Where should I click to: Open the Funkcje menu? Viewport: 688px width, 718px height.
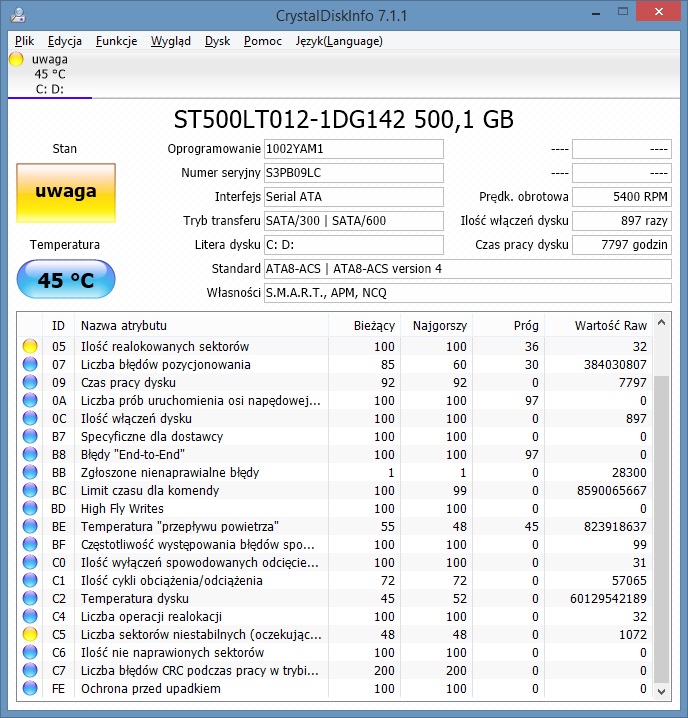(x=116, y=41)
